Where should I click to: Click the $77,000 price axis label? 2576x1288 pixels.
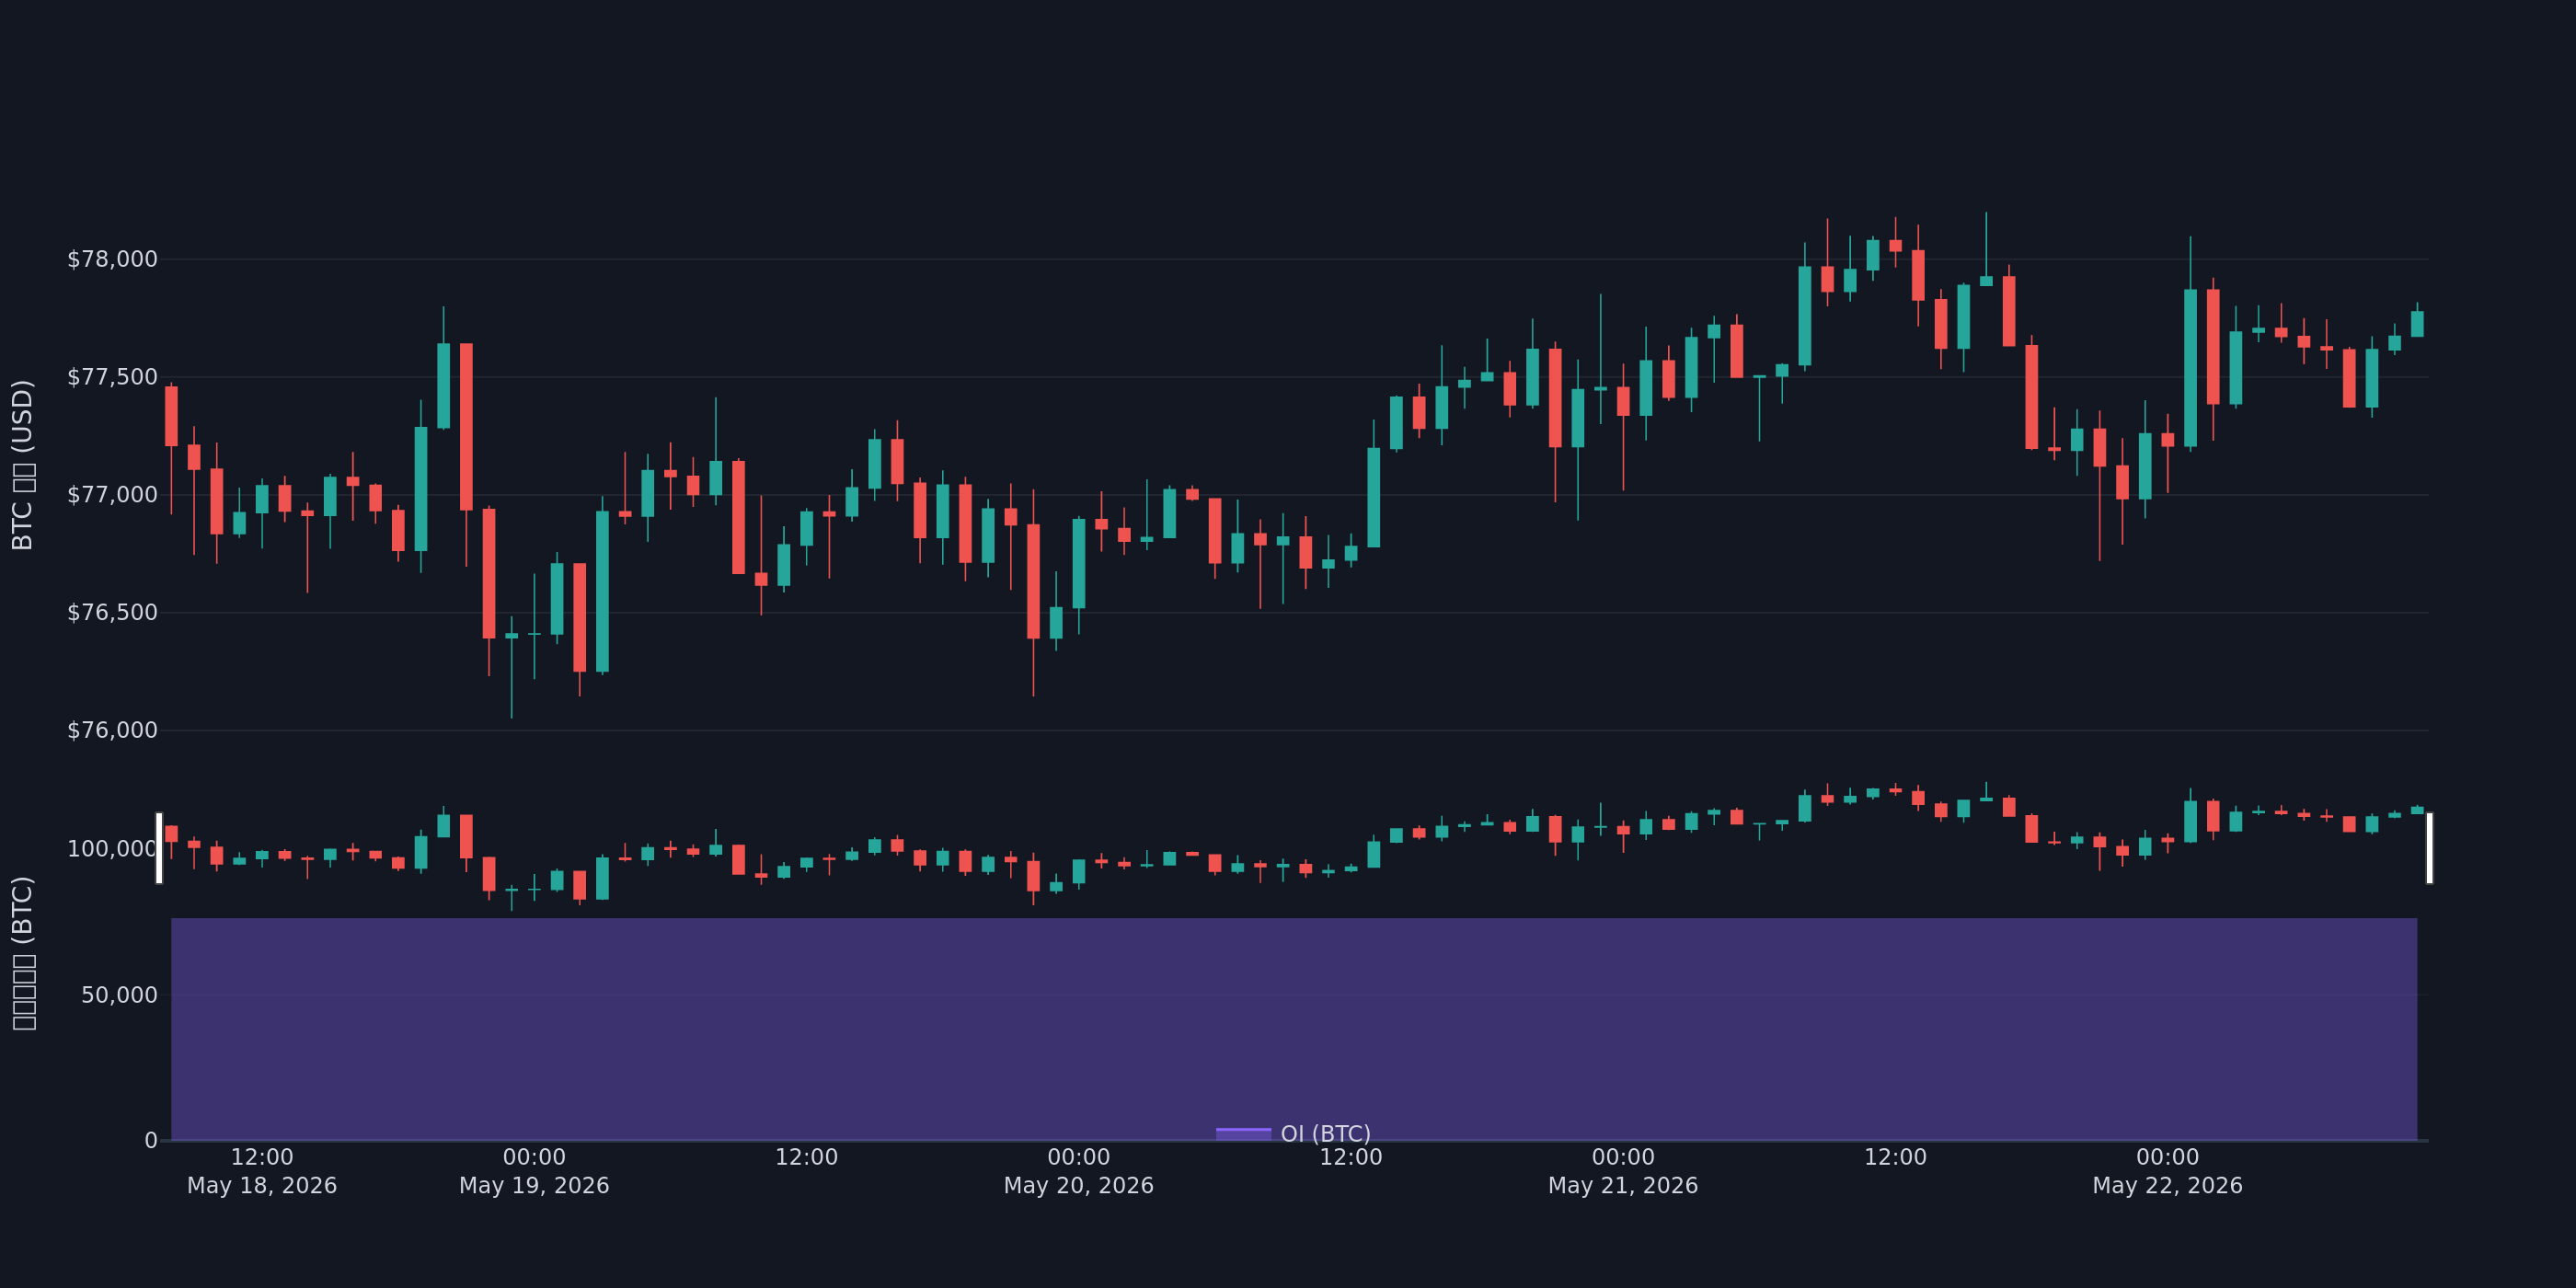click(112, 495)
